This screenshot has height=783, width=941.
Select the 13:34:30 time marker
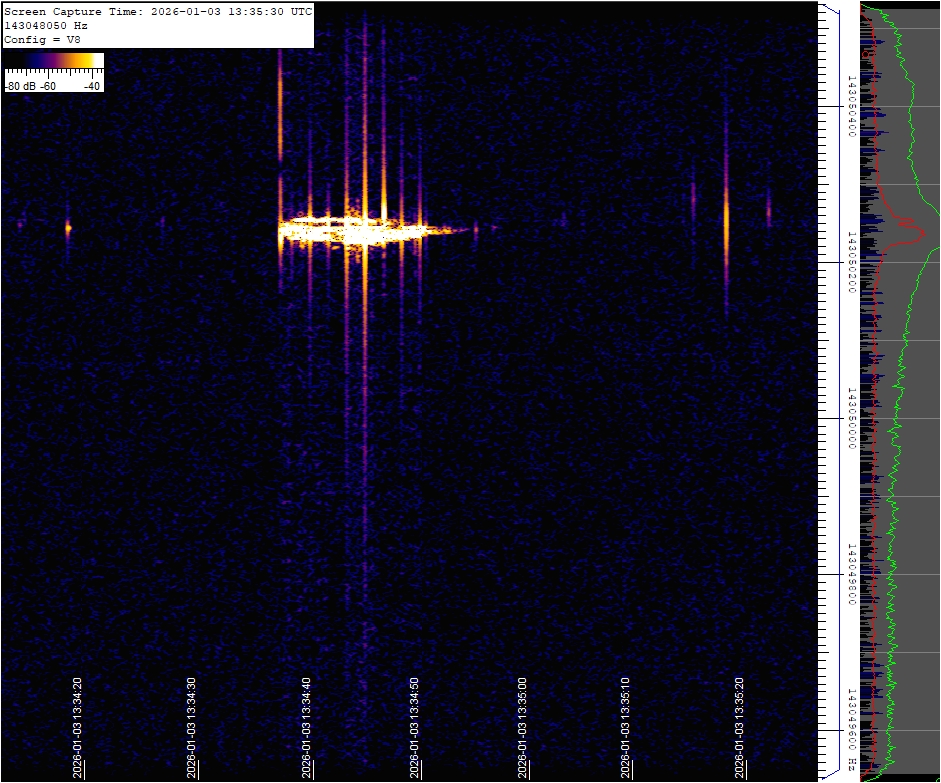point(191,726)
